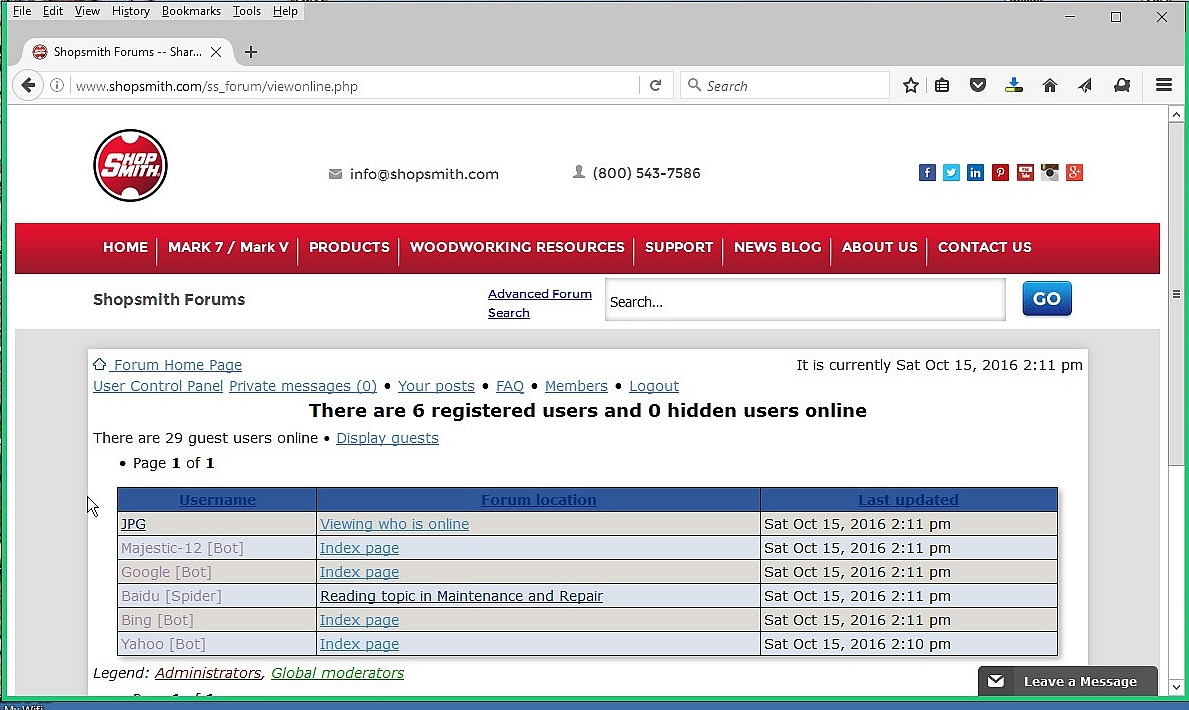The image size is (1189, 710).
Task: Open site information icon in the address bar
Action: pyautogui.click(x=57, y=86)
